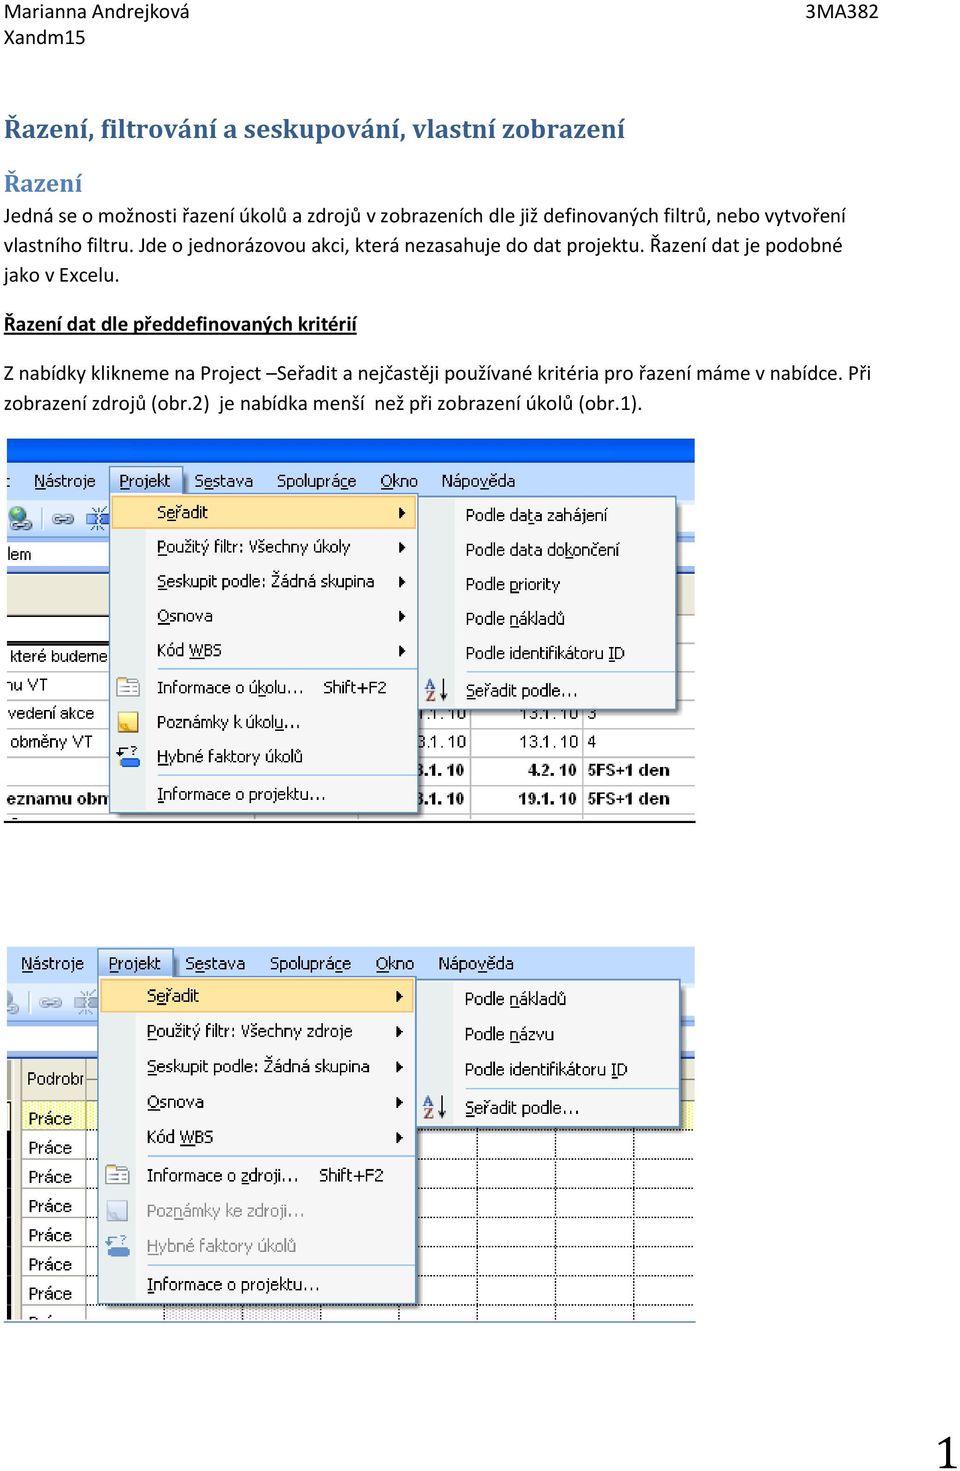The height and width of the screenshot is (1471, 960).
Task: Click the Poznámky ke zdroji icon
Action: point(118,1211)
